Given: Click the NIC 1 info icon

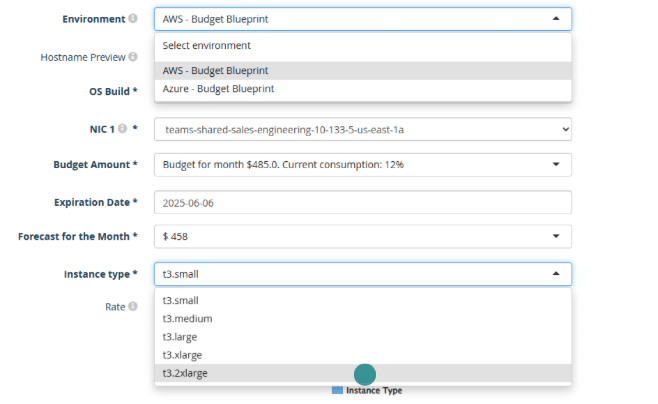Looking at the screenshot, I should [122, 128].
